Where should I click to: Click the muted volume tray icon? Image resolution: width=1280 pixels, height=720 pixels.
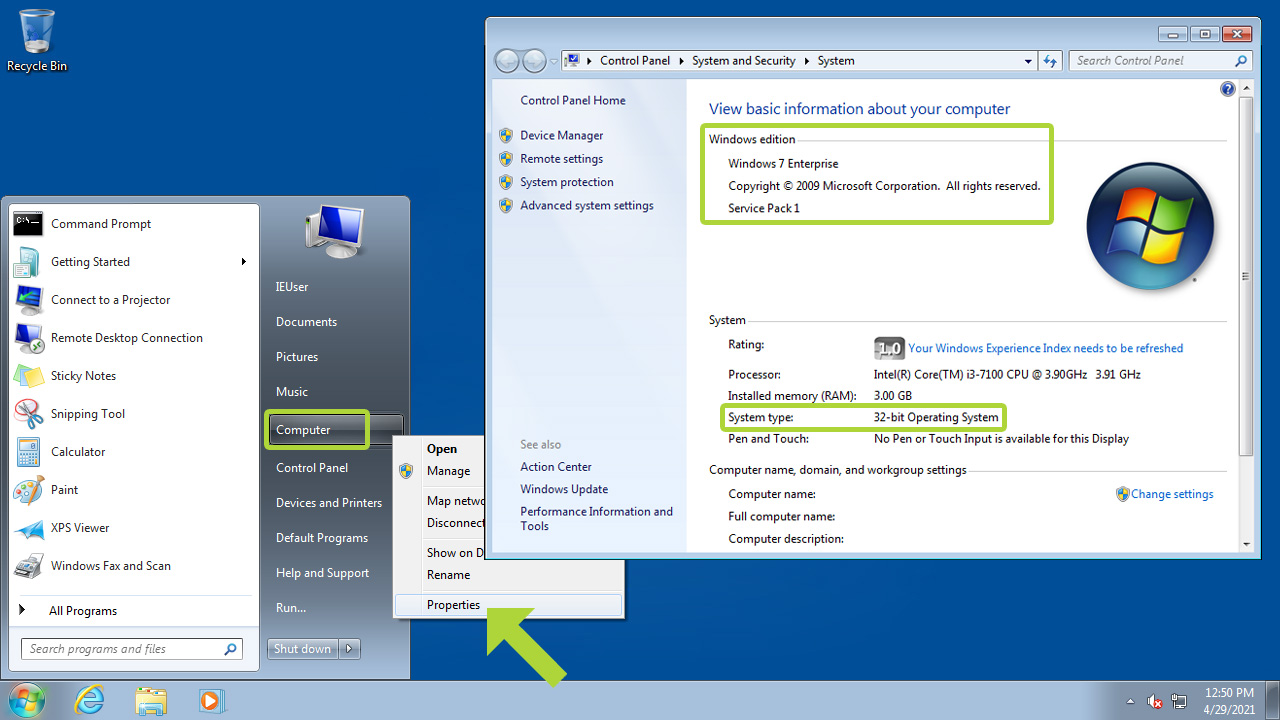(x=1155, y=701)
